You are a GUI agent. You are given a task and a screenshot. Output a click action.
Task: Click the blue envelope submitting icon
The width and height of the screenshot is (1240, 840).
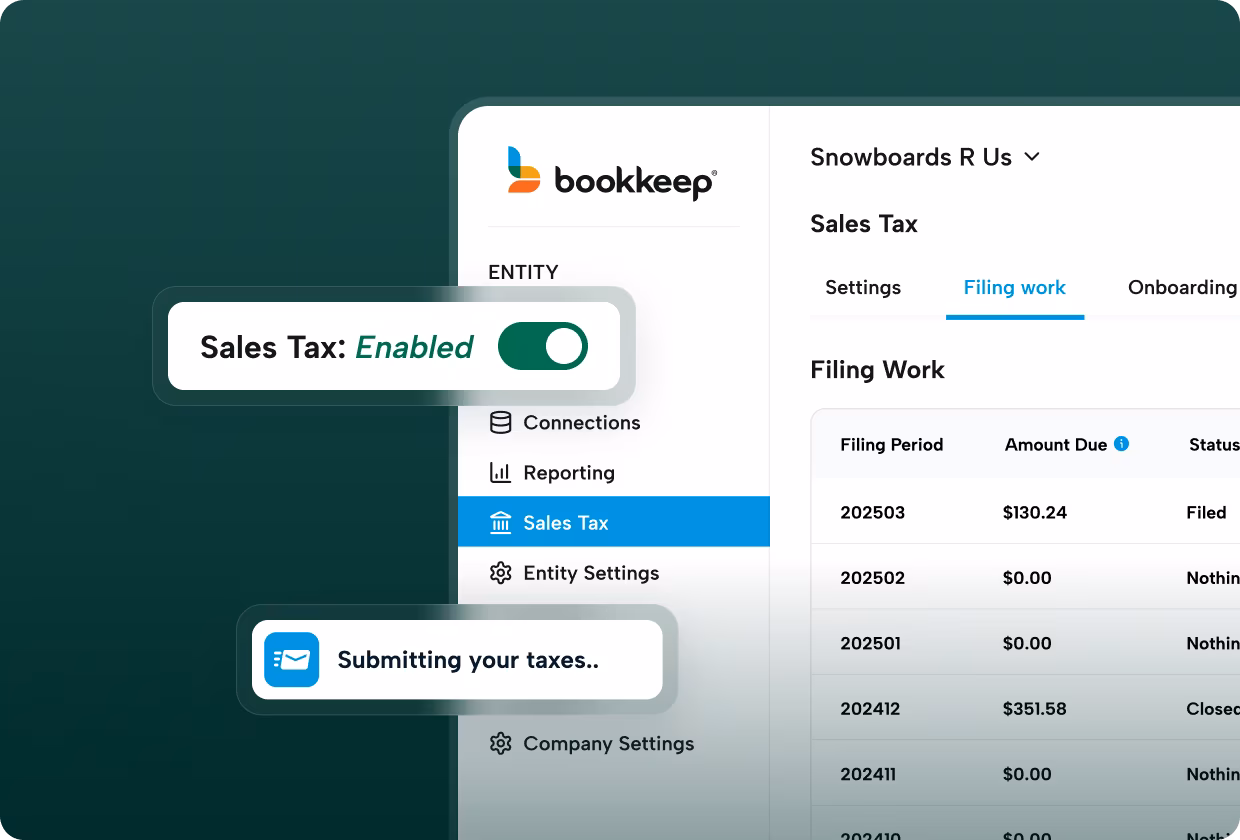tap(291, 660)
